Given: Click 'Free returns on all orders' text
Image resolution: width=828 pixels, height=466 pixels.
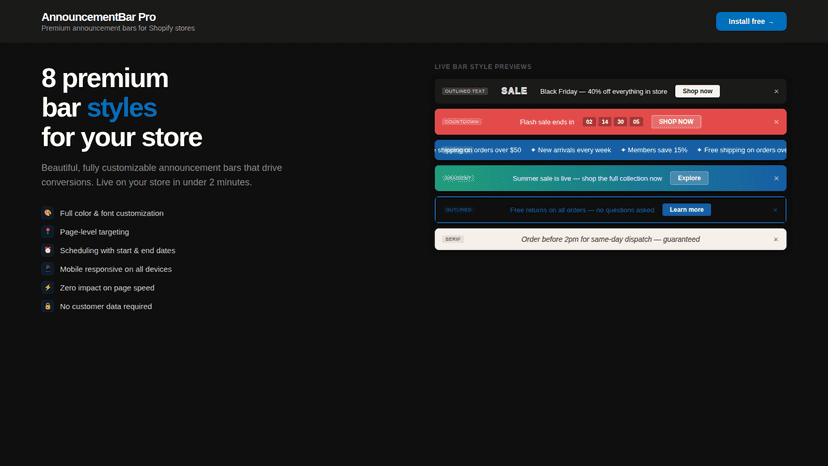Looking at the screenshot, I should 582,210.
